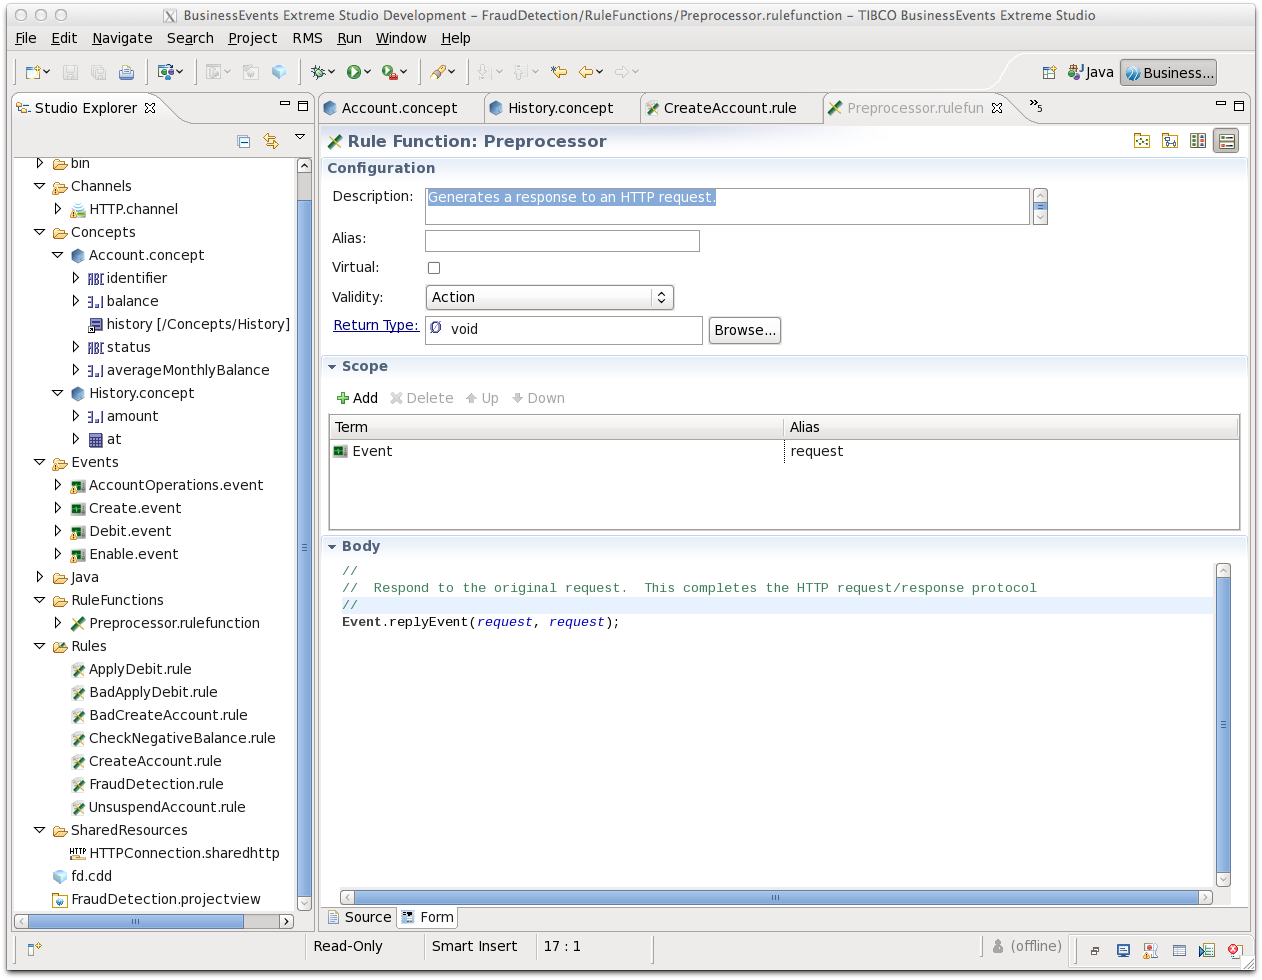Show hidden editor tabs list
The height and width of the screenshot is (980, 1262).
click(1036, 106)
